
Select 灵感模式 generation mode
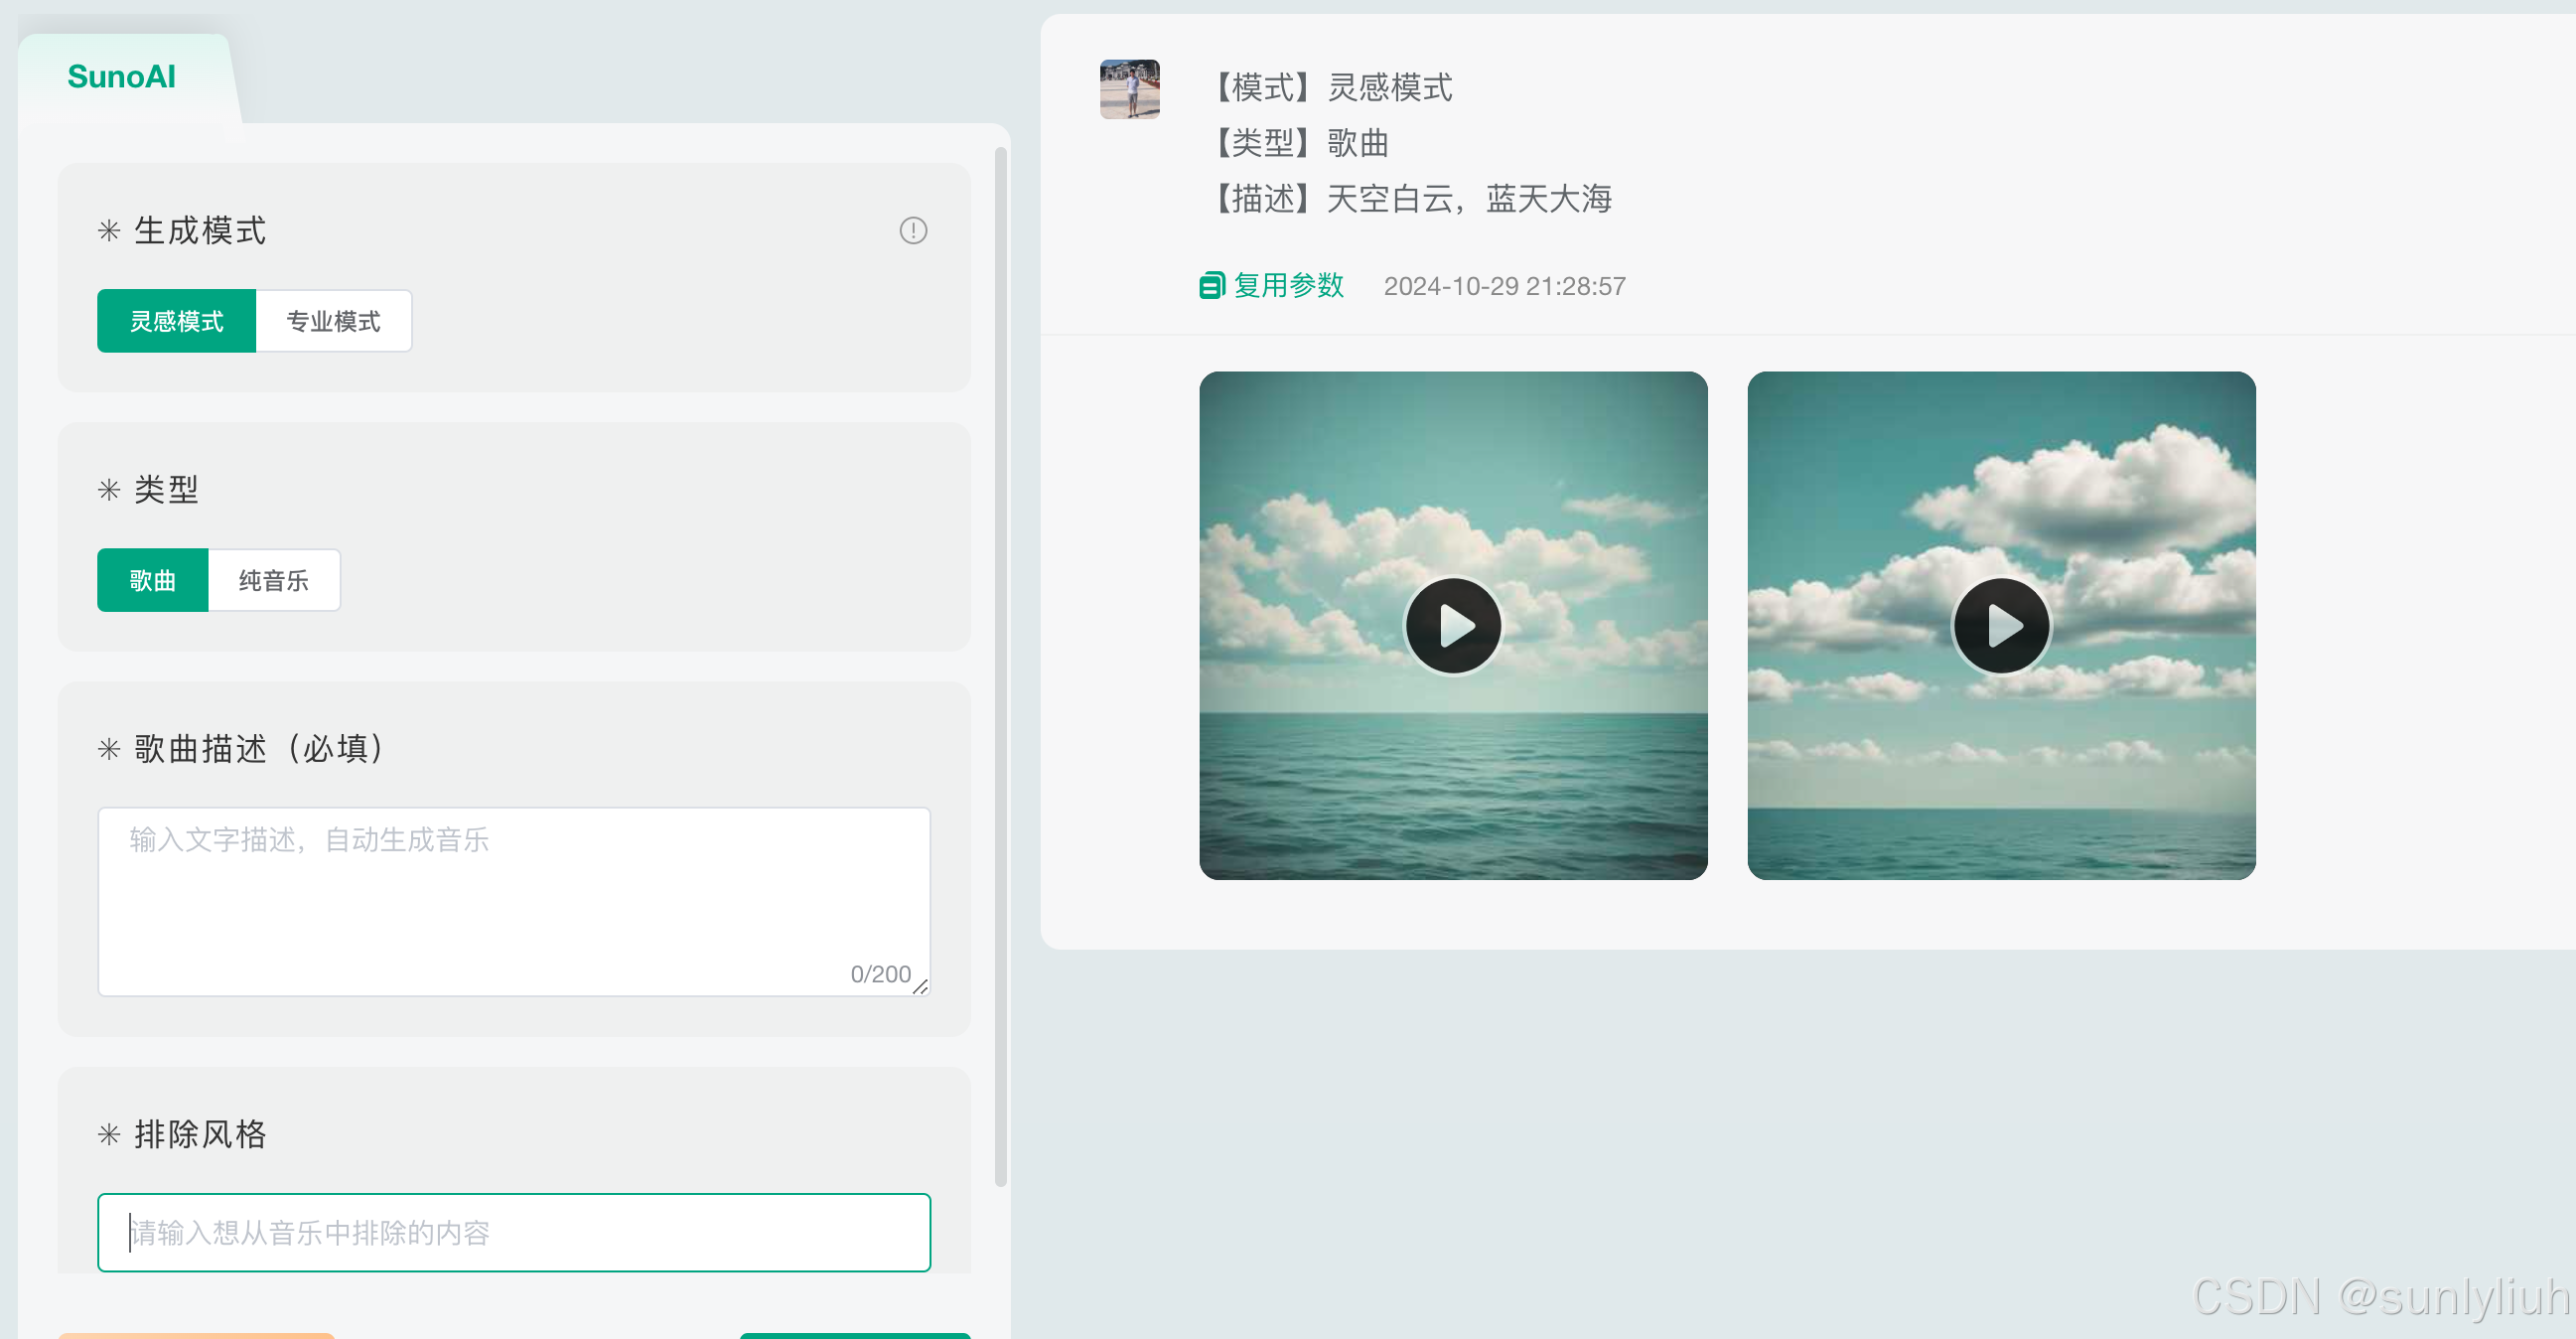click(176, 321)
